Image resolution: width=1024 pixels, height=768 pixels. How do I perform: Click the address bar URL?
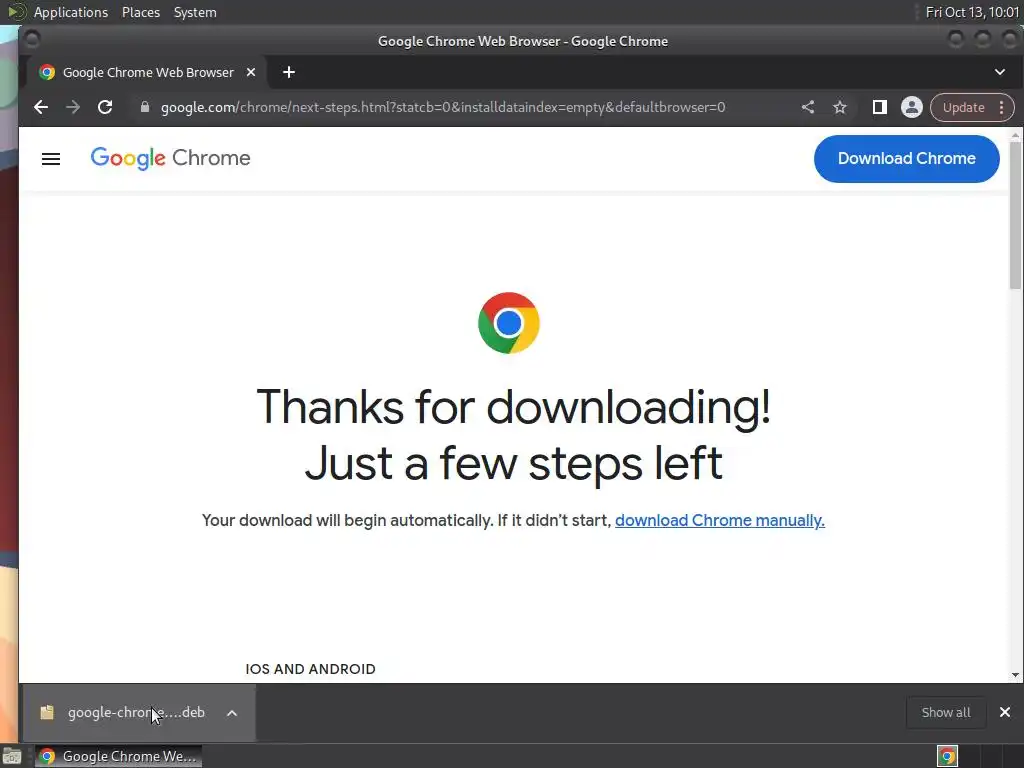point(443,107)
